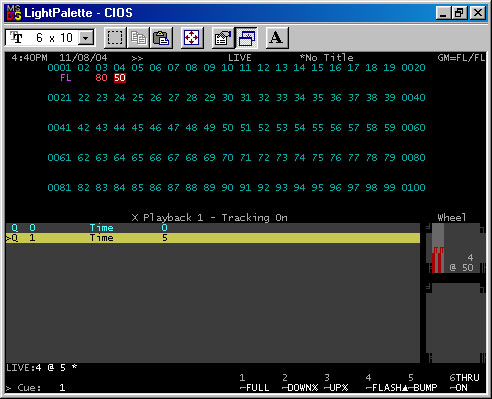This screenshot has height=399, width=492.
Task: Toggle the Background window icon
Action: [x=246, y=38]
